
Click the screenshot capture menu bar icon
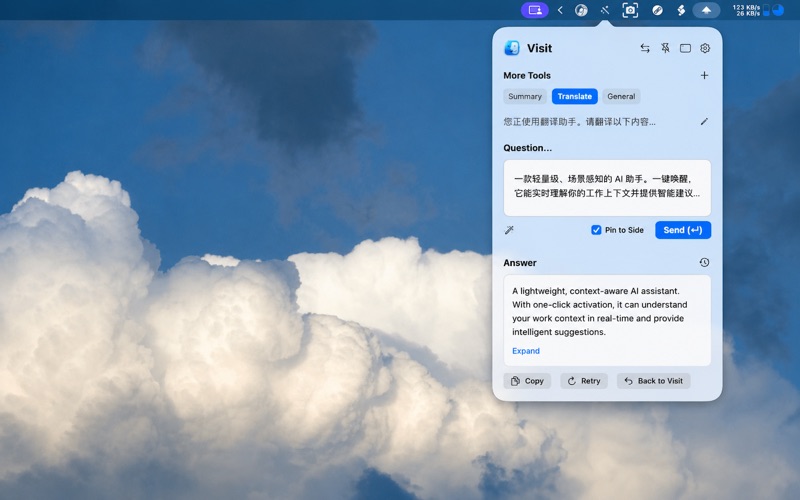tap(630, 10)
